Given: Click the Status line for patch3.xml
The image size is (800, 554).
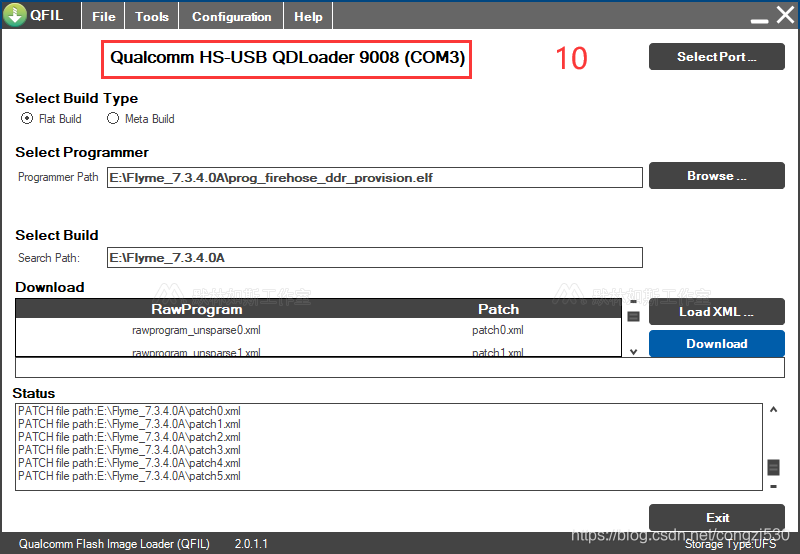Looking at the screenshot, I should 129,450.
